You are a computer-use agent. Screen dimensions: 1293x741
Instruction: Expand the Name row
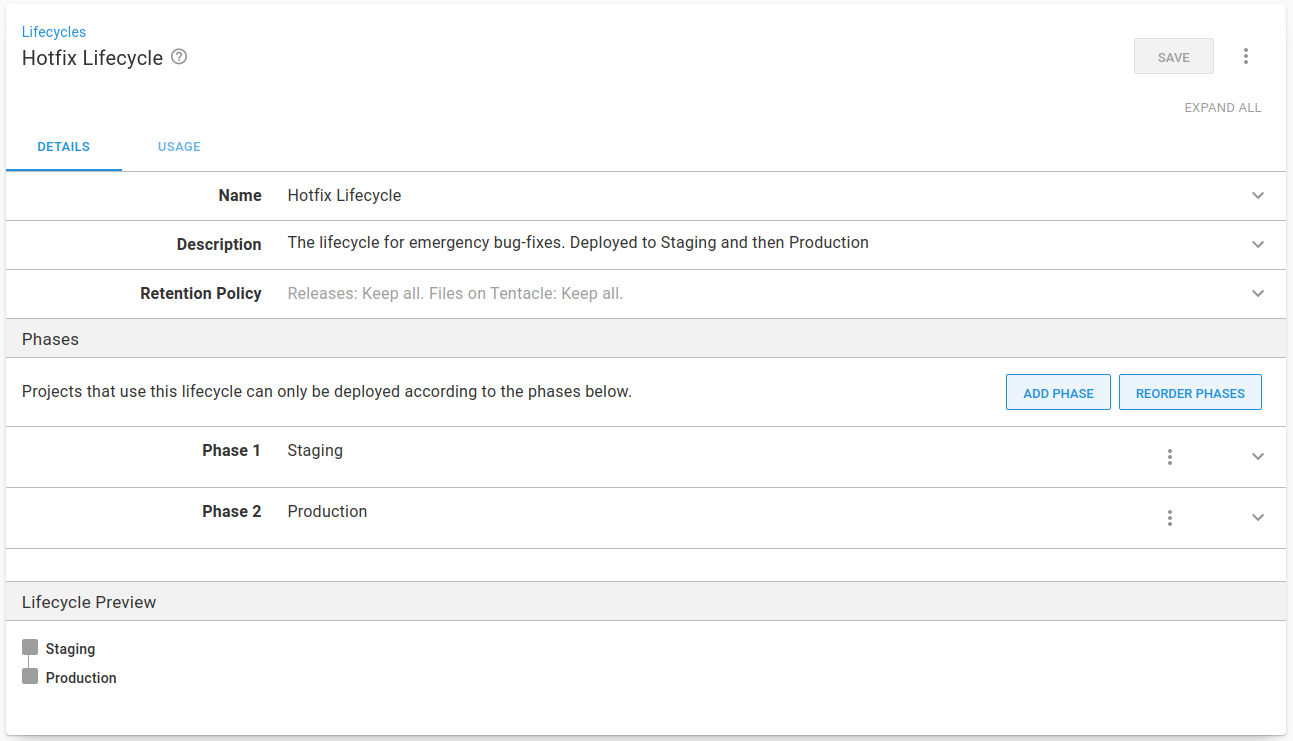1257,196
